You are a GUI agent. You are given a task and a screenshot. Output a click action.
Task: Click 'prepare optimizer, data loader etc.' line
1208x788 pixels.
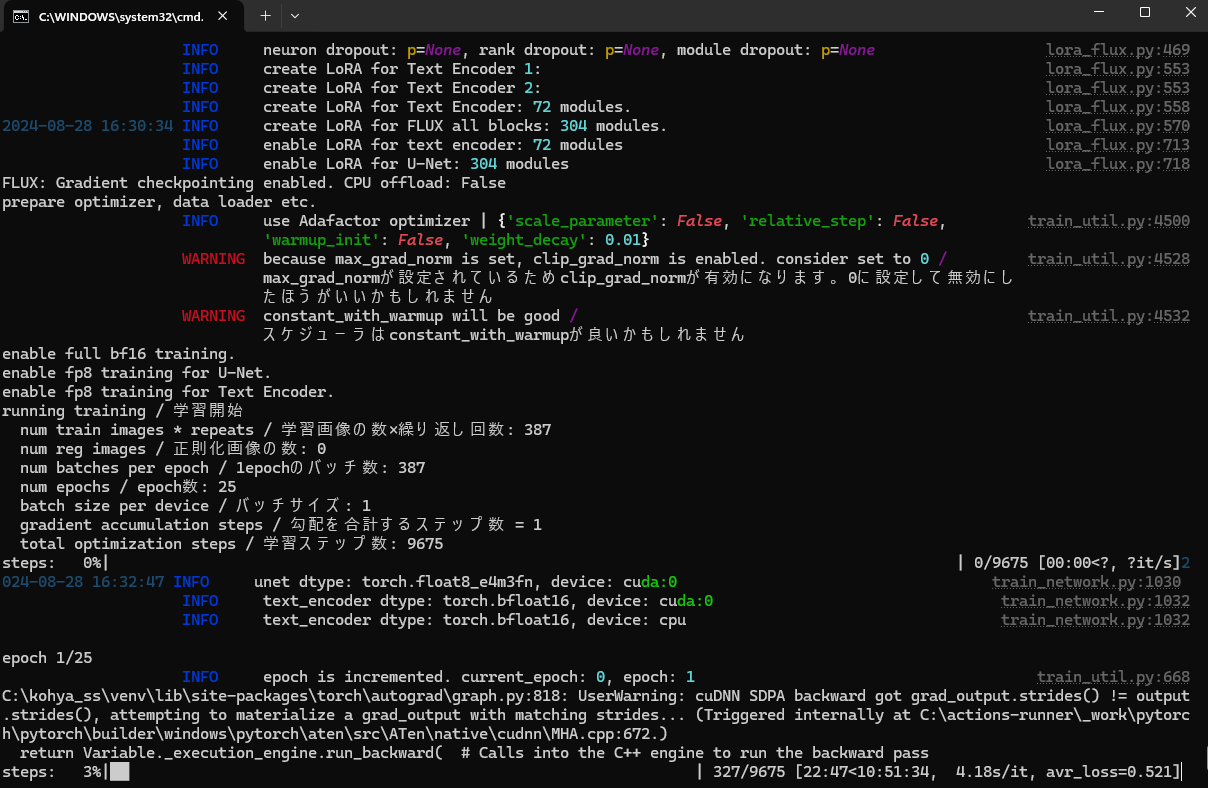click(159, 202)
